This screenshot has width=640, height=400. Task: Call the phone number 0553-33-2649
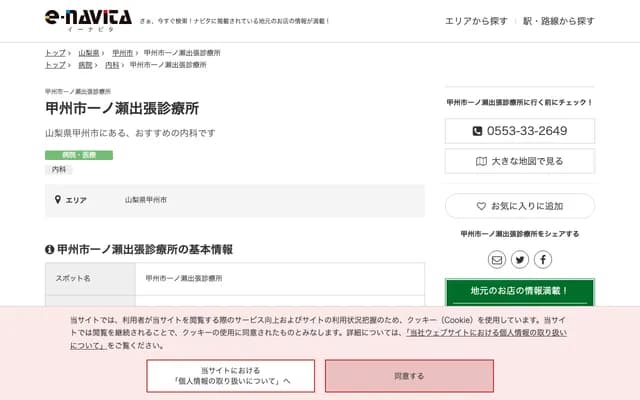point(519,131)
